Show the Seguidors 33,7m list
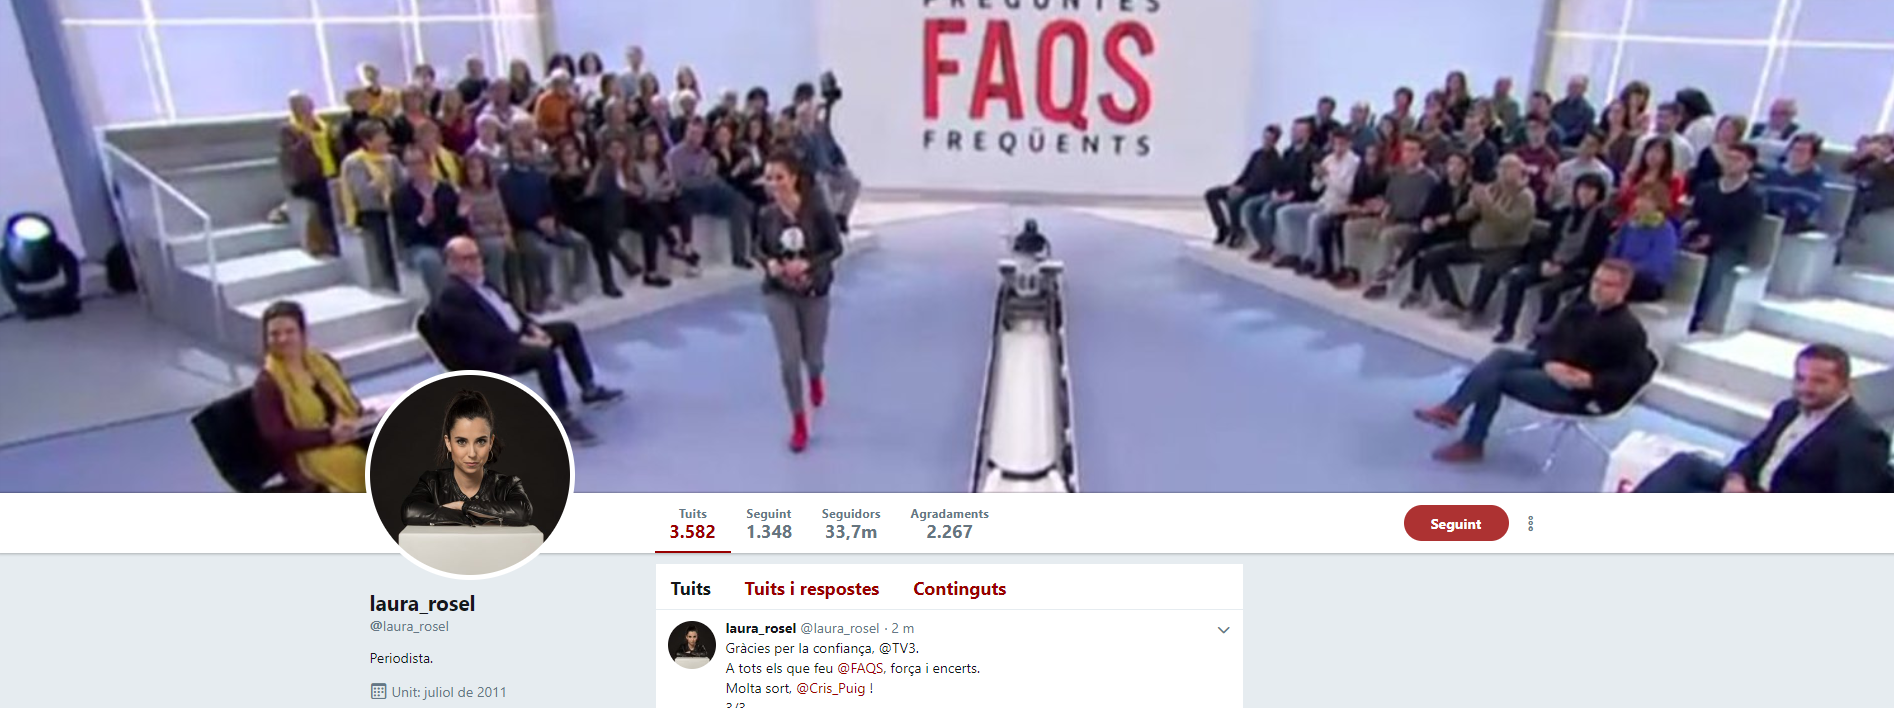Screen dimensions: 1894x708 [851, 524]
